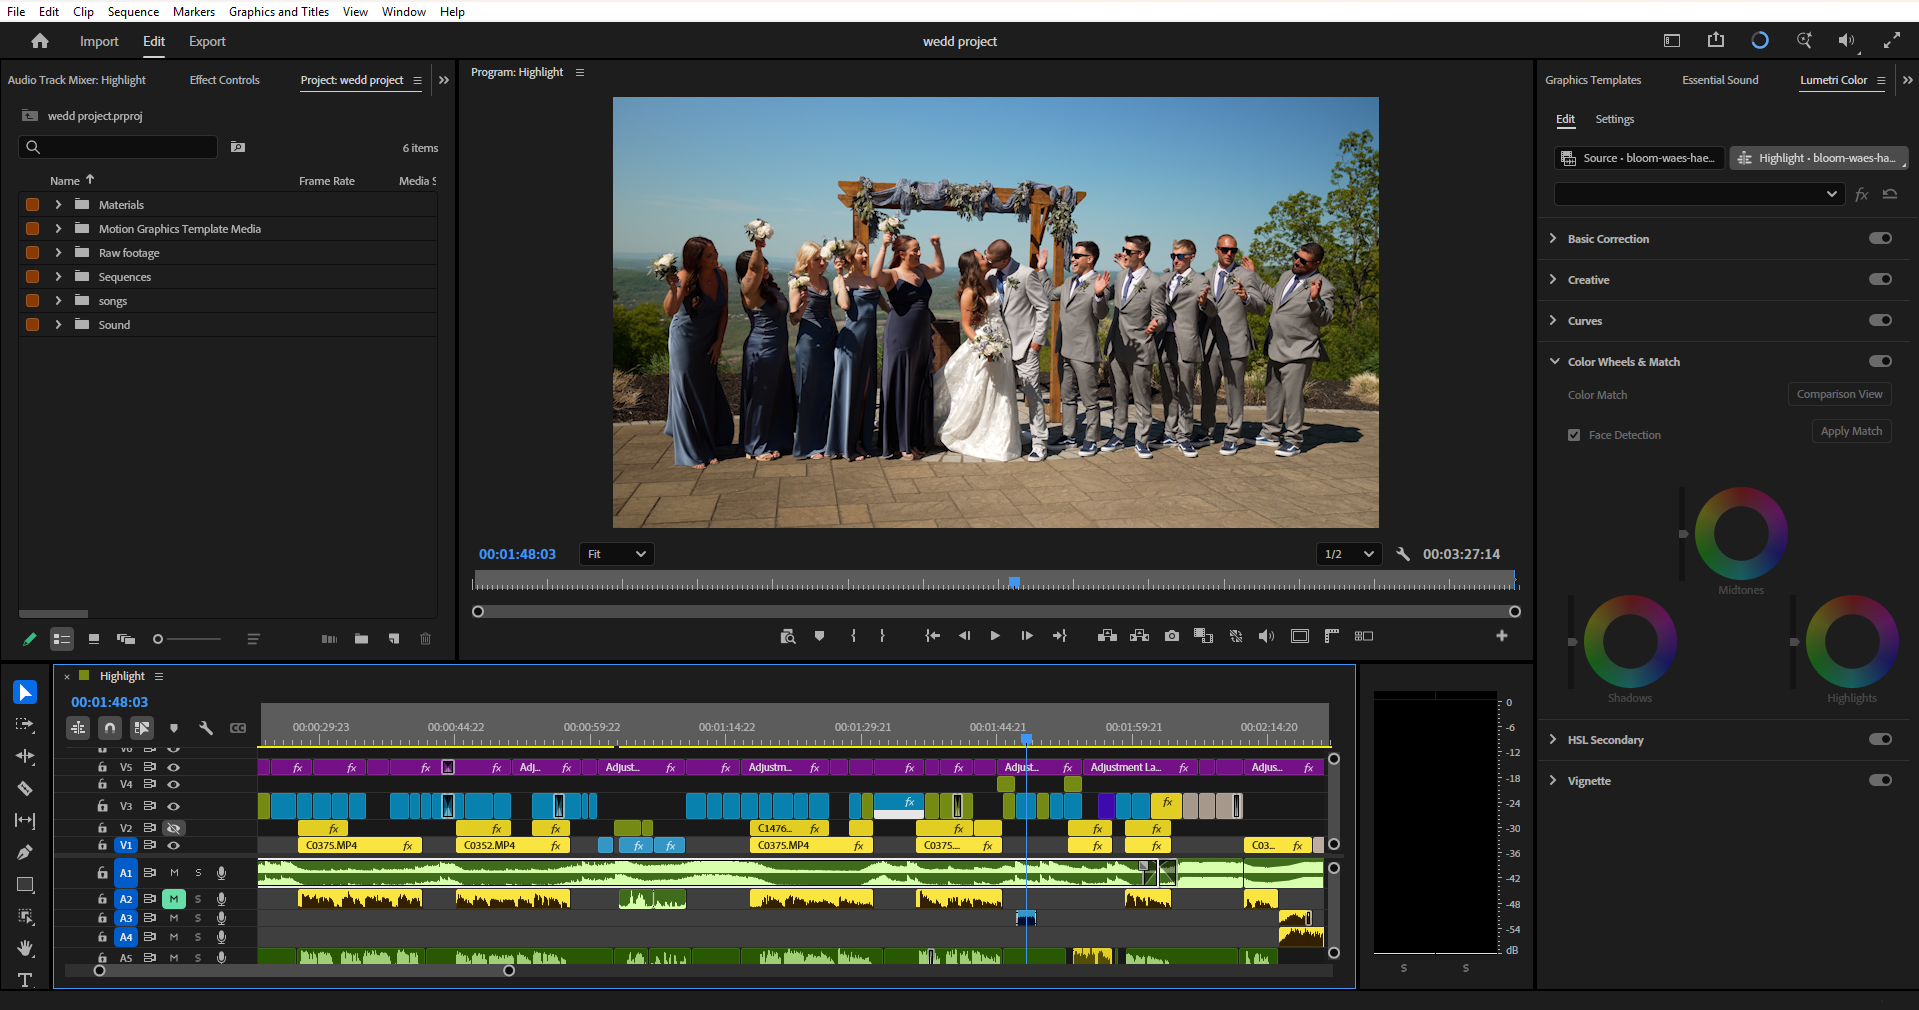Screen dimensions: 1919x1010
Task: Open the Button Editor plus icon
Action: click(1501, 636)
